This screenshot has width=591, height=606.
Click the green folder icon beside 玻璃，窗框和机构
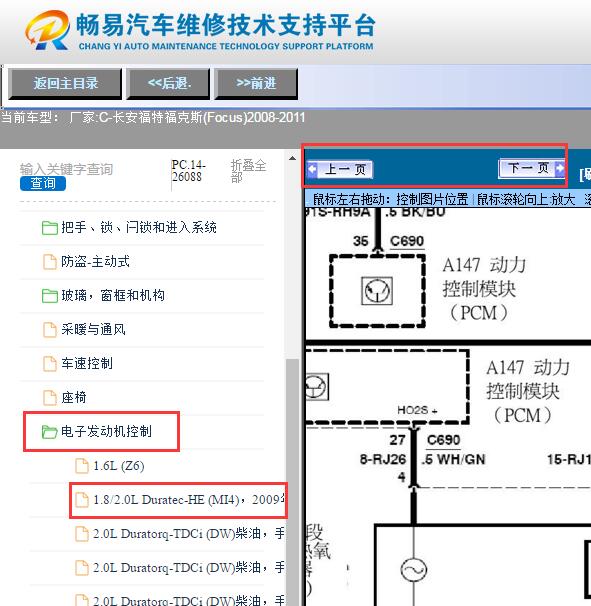[50, 296]
